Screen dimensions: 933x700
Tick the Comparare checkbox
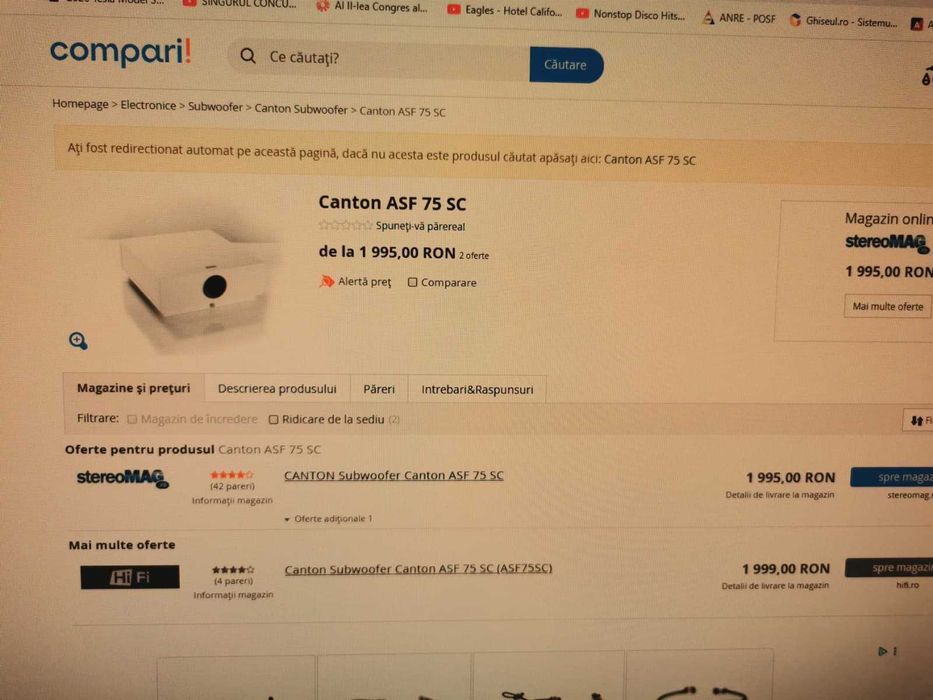pos(412,282)
